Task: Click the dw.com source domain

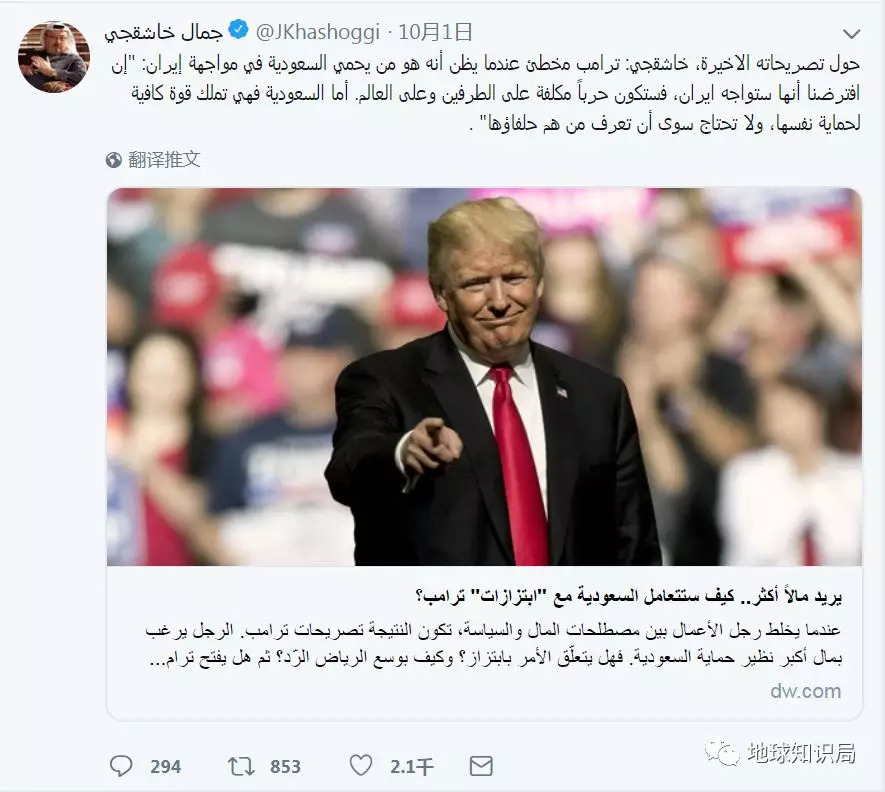Action: [x=805, y=691]
